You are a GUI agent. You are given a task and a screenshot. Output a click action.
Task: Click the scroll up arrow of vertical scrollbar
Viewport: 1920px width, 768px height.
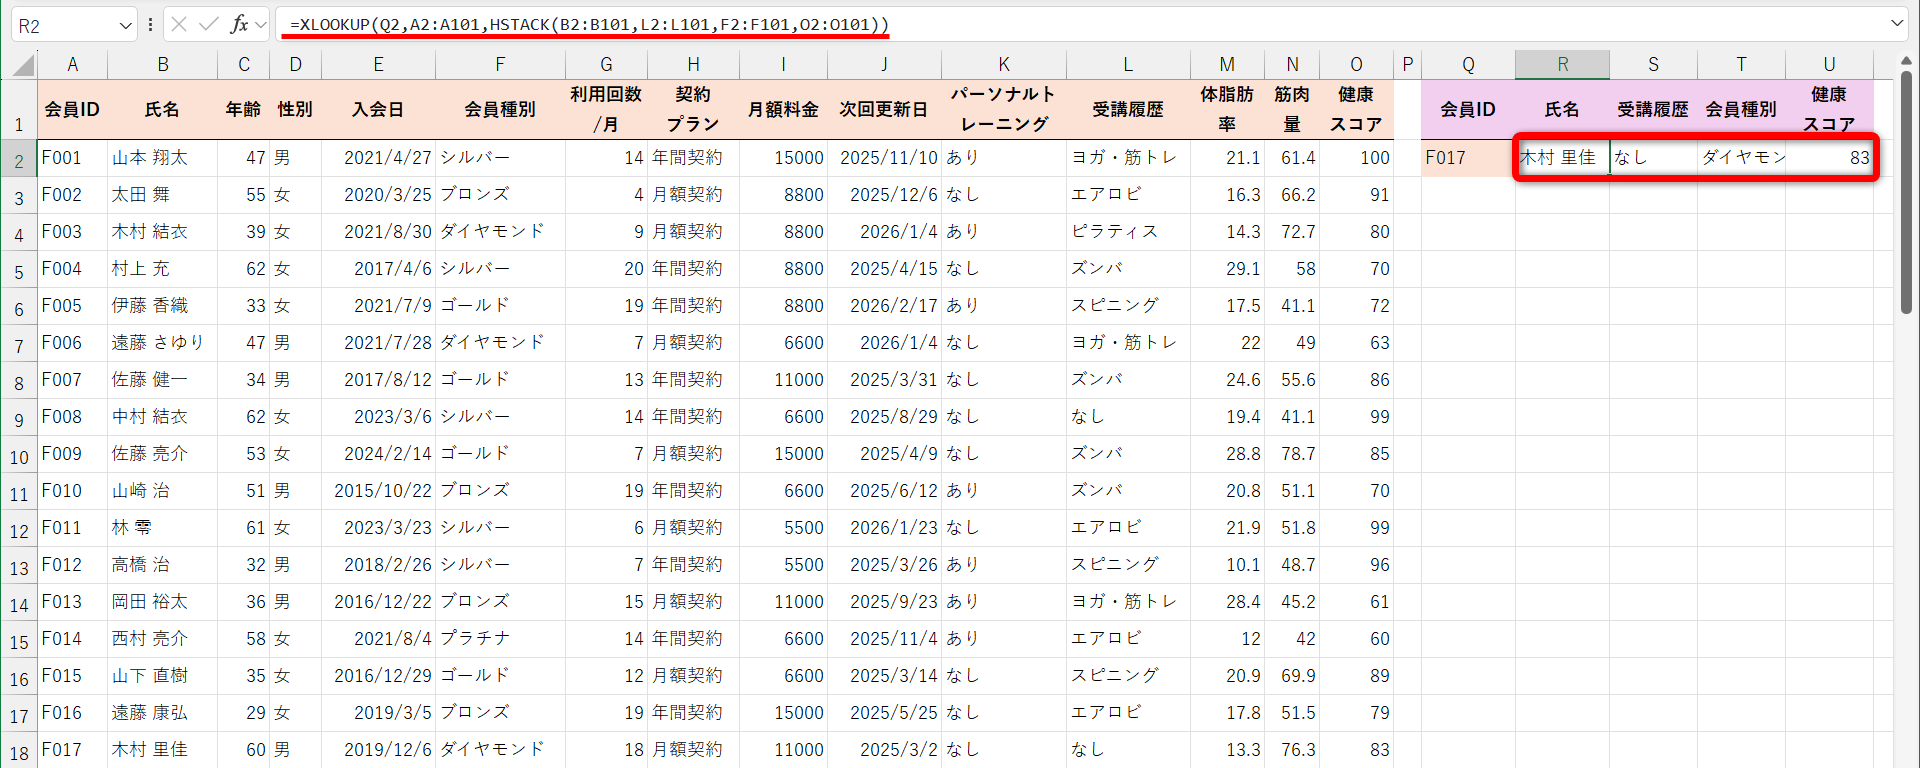click(x=1906, y=60)
